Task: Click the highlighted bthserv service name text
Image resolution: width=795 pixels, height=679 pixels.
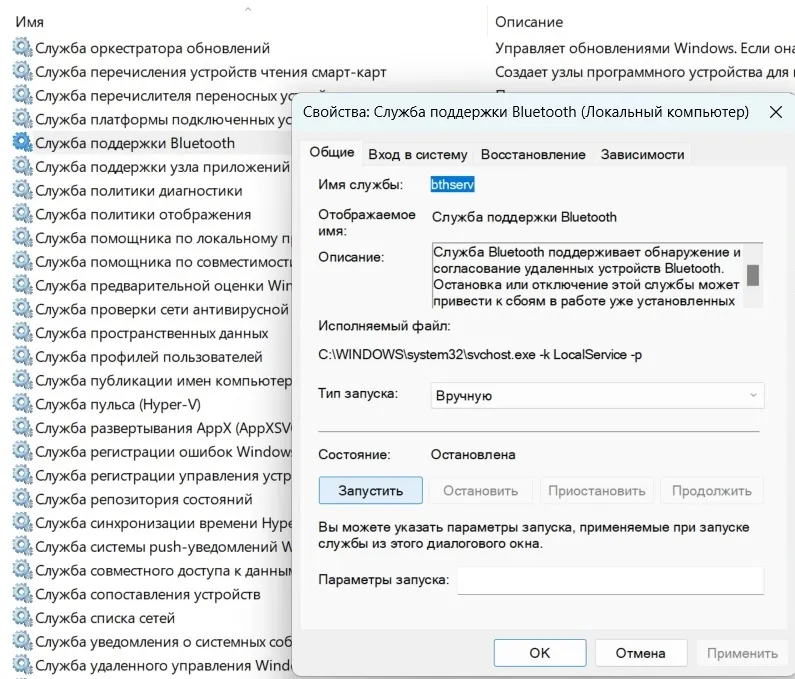Action: point(452,184)
